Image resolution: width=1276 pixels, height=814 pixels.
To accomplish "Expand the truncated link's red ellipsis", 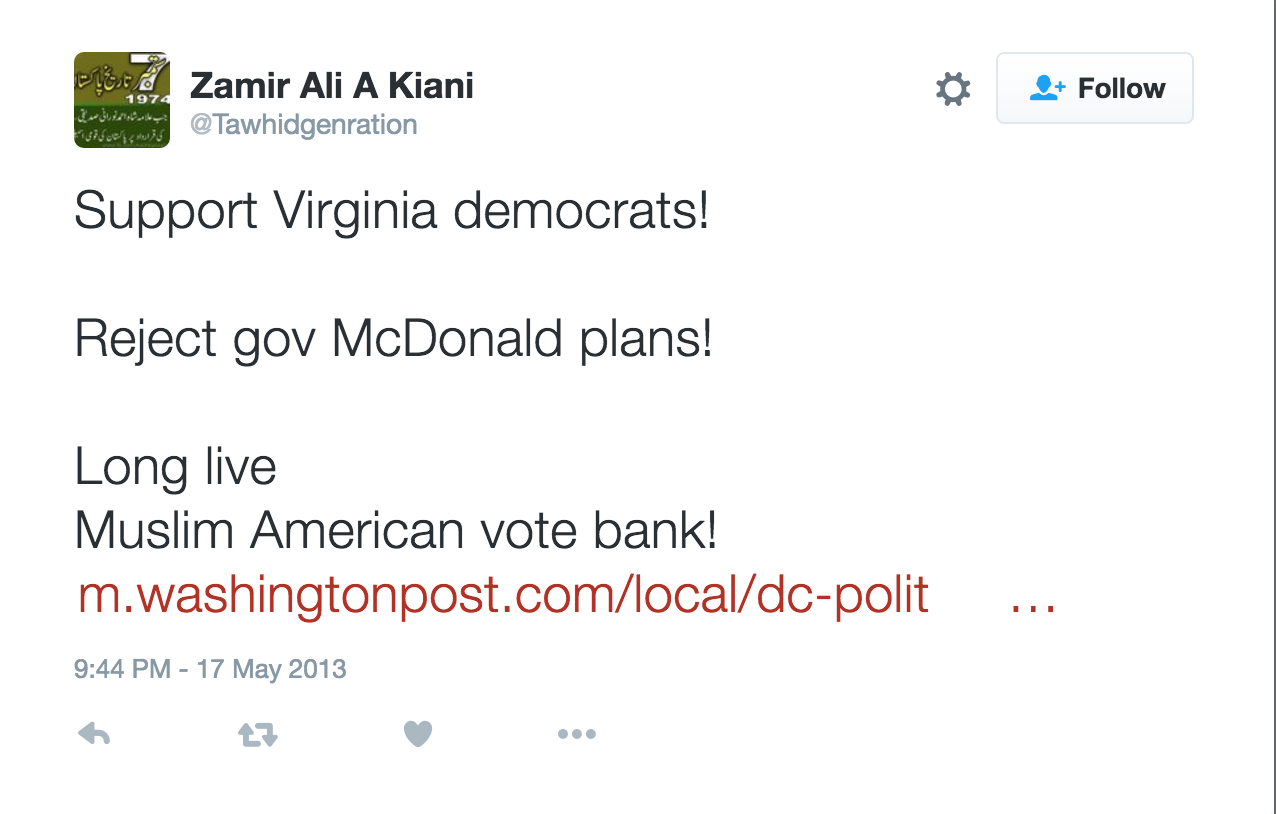I will pos(1033,597).
